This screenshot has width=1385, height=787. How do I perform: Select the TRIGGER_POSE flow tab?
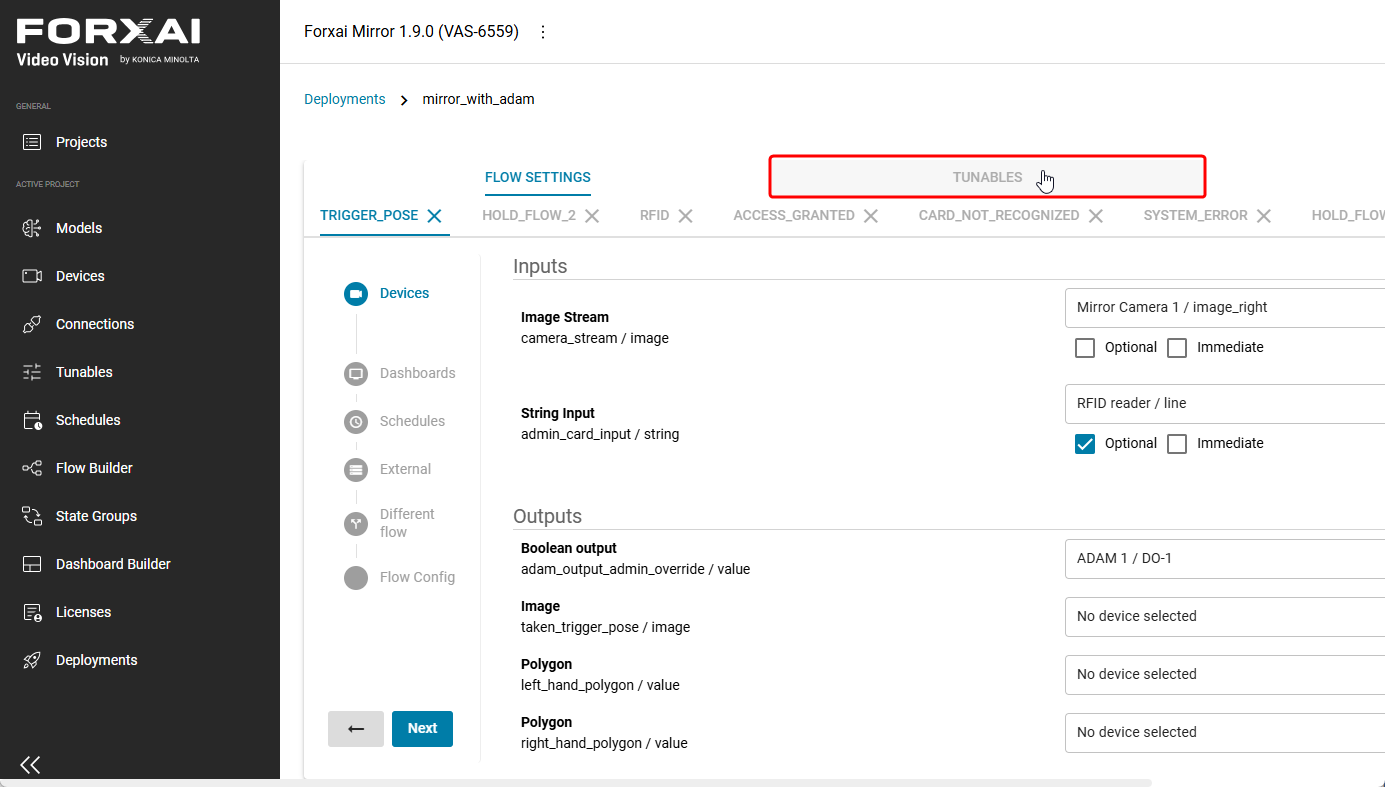pyautogui.click(x=369, y=215)
